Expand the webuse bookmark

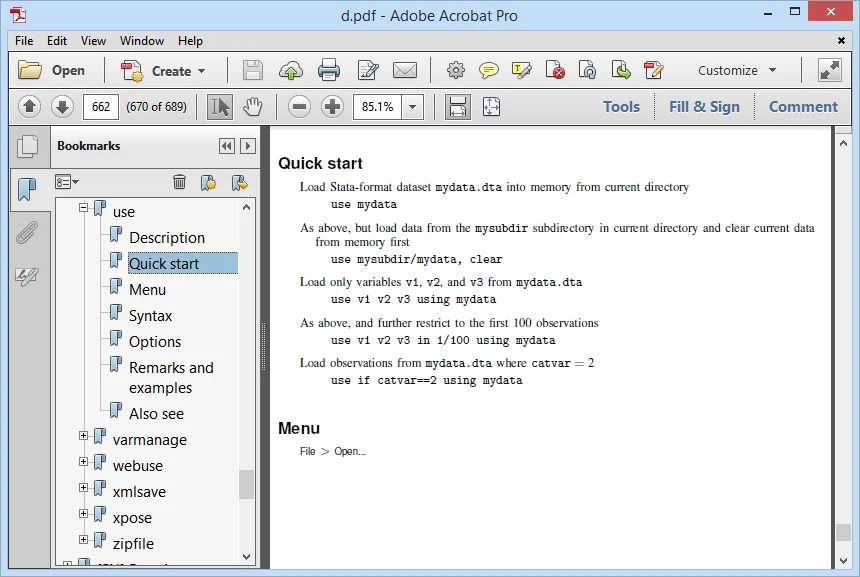pos(83,461)
